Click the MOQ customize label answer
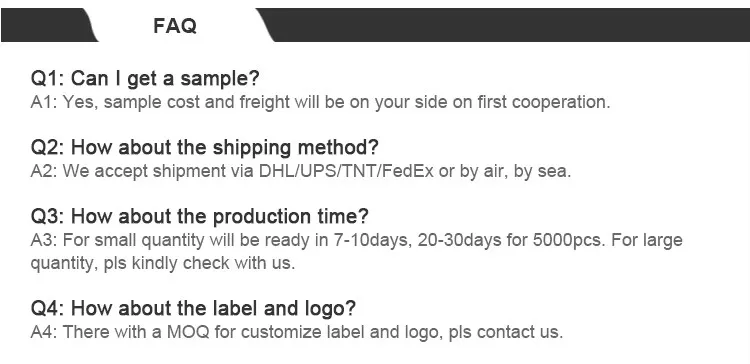This screenshot has height=364, width=750. pyautogui.click(x=297, y=332)
